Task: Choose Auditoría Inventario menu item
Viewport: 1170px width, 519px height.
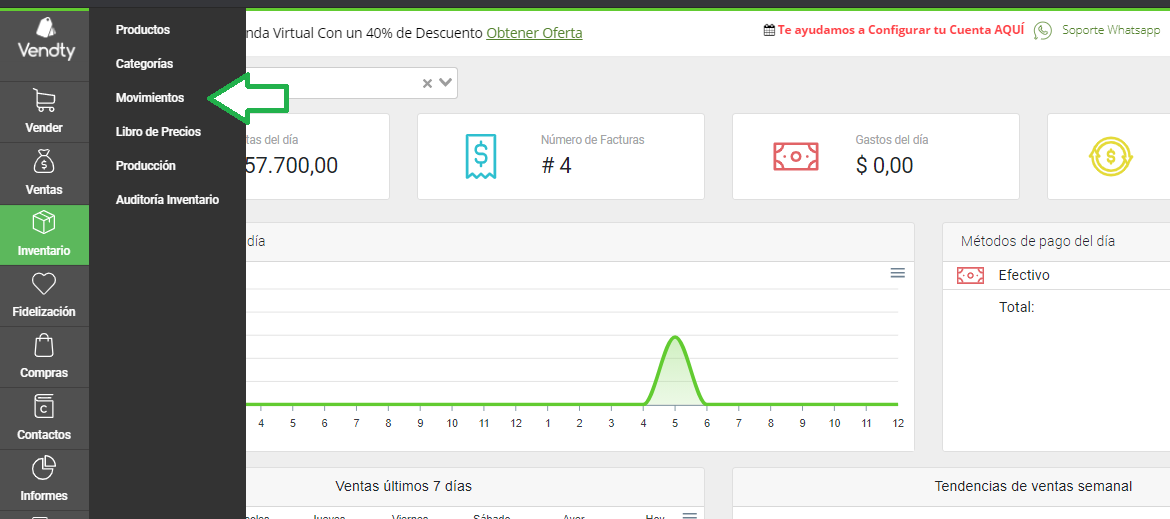Action: tap(167, 200)
